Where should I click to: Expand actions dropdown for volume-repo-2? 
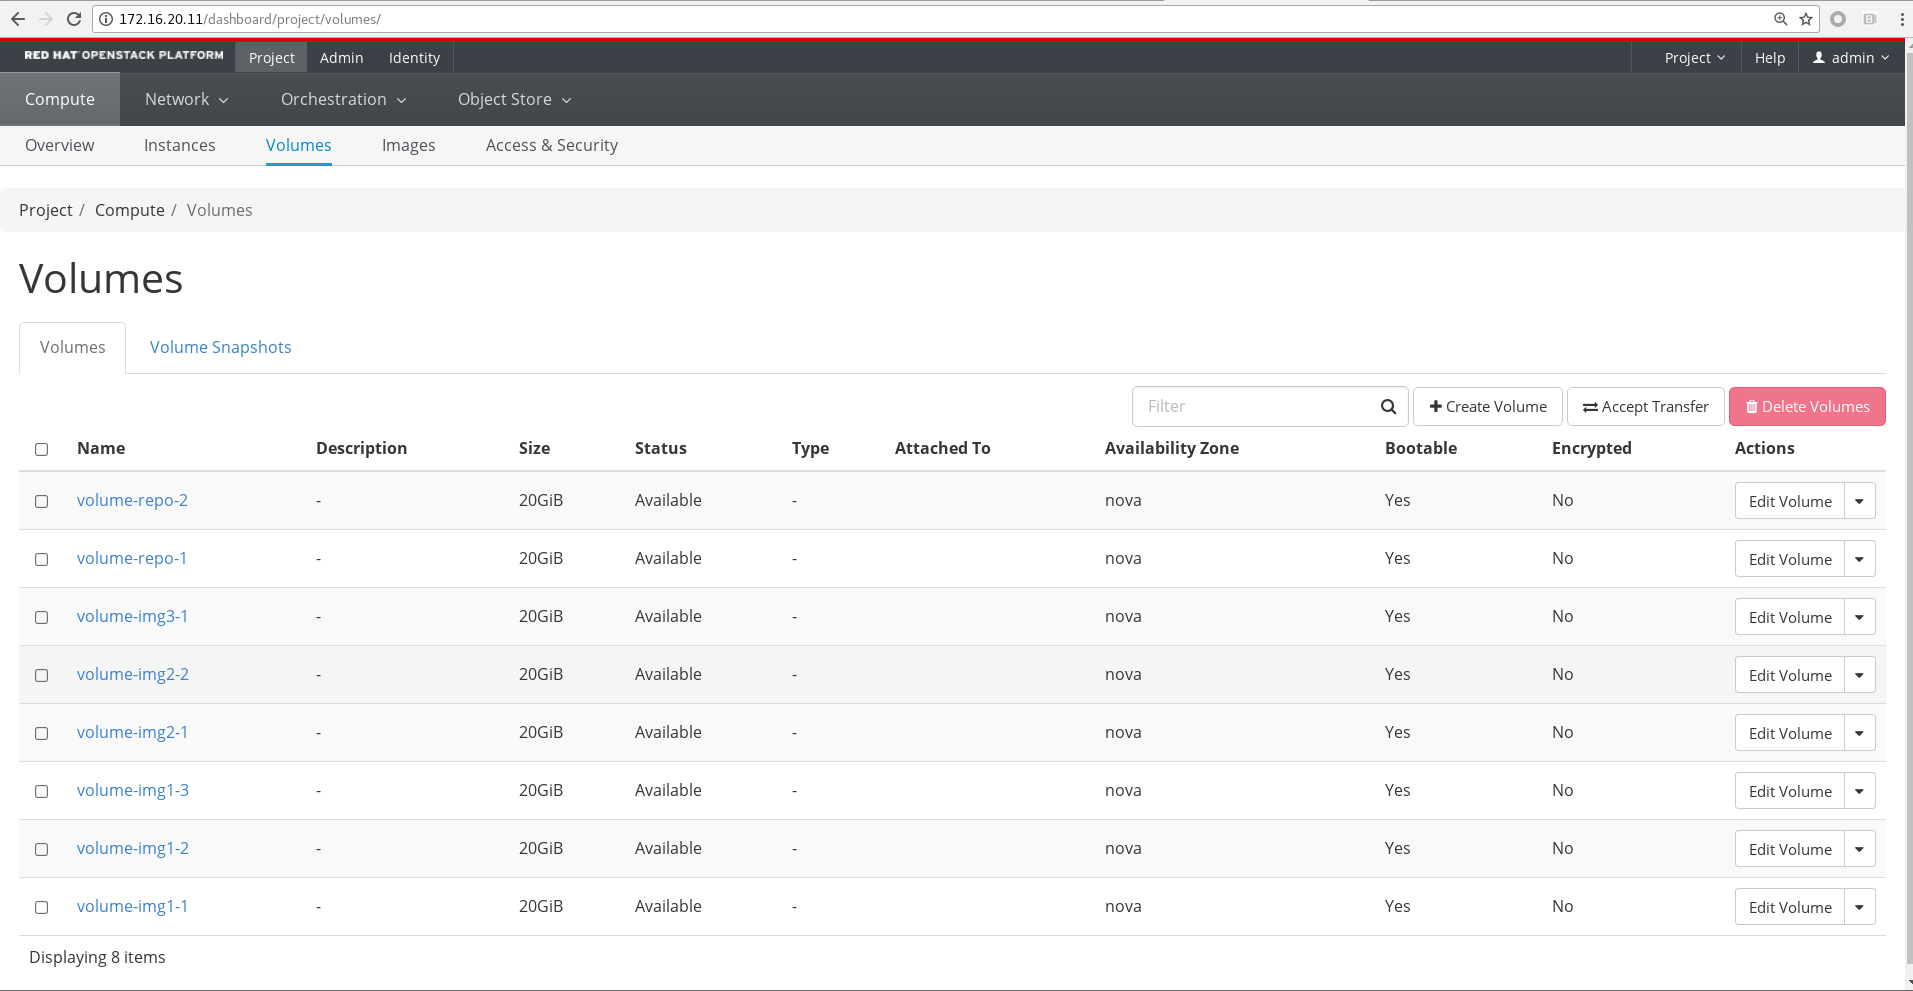pyautogui.click(x=1859, y=501)
